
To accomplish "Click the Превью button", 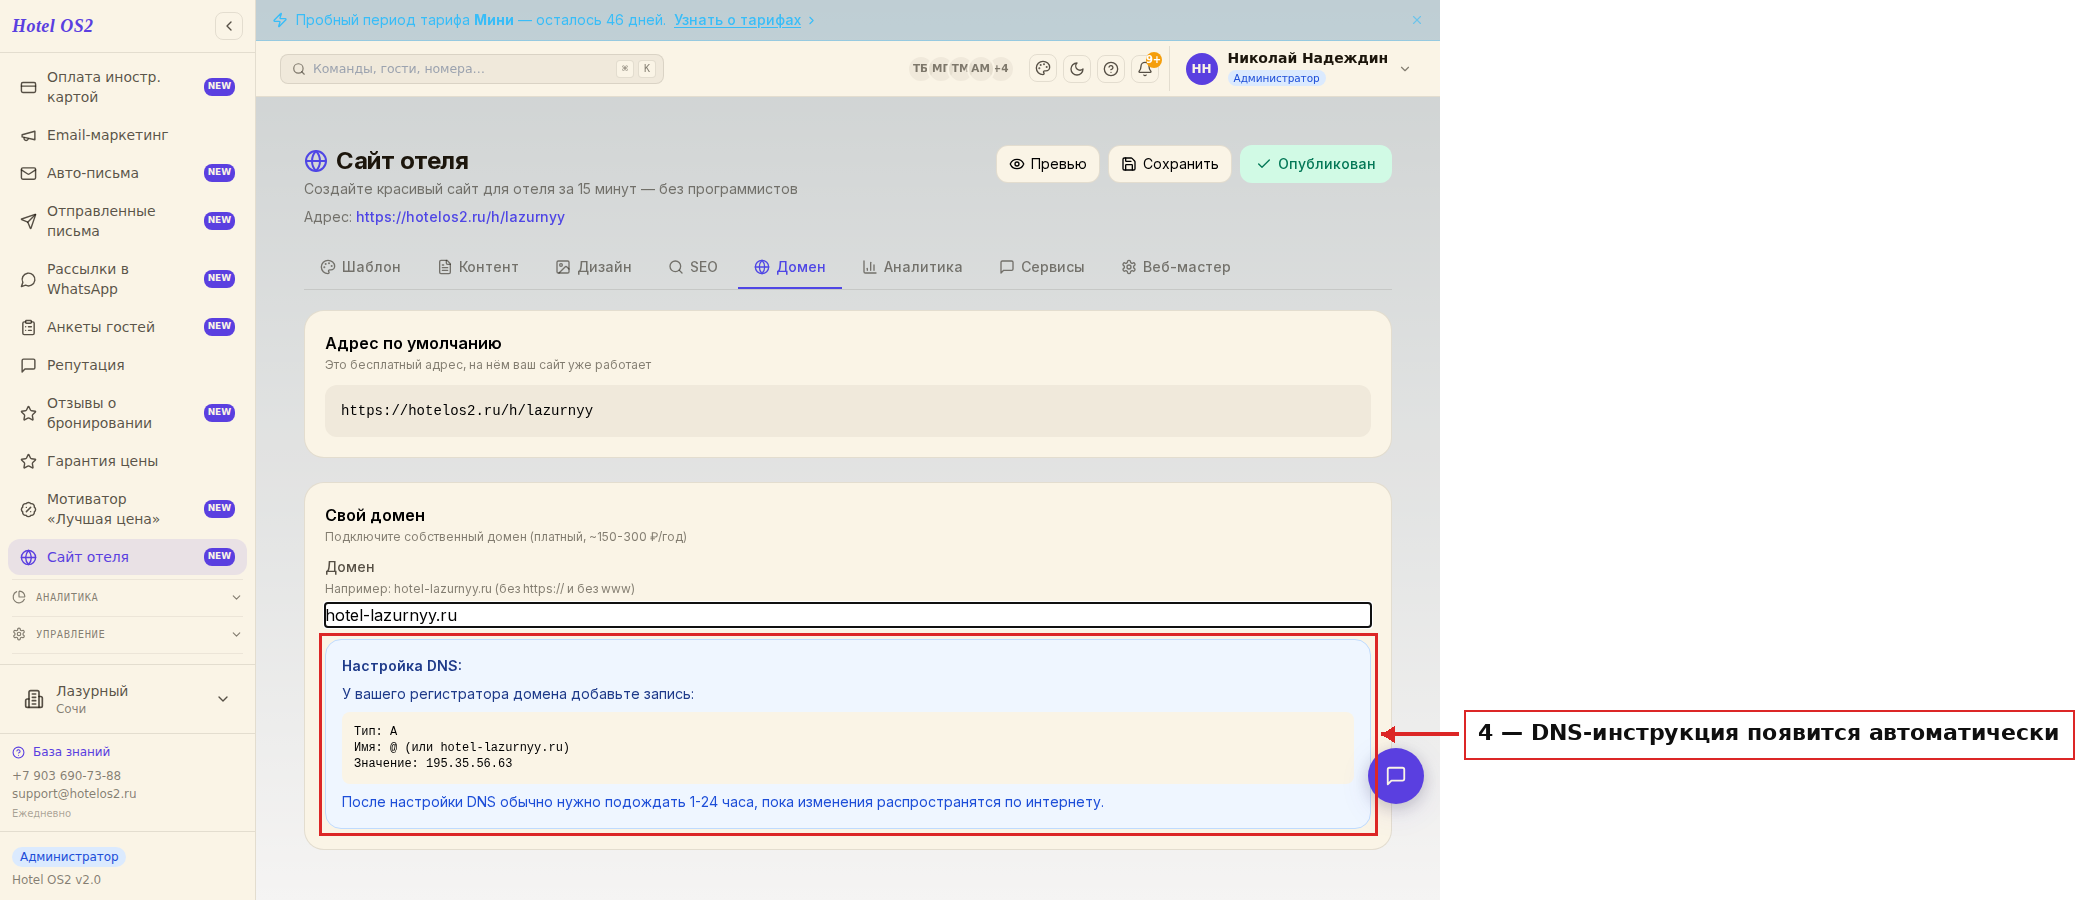I will tap(1048, 164).
